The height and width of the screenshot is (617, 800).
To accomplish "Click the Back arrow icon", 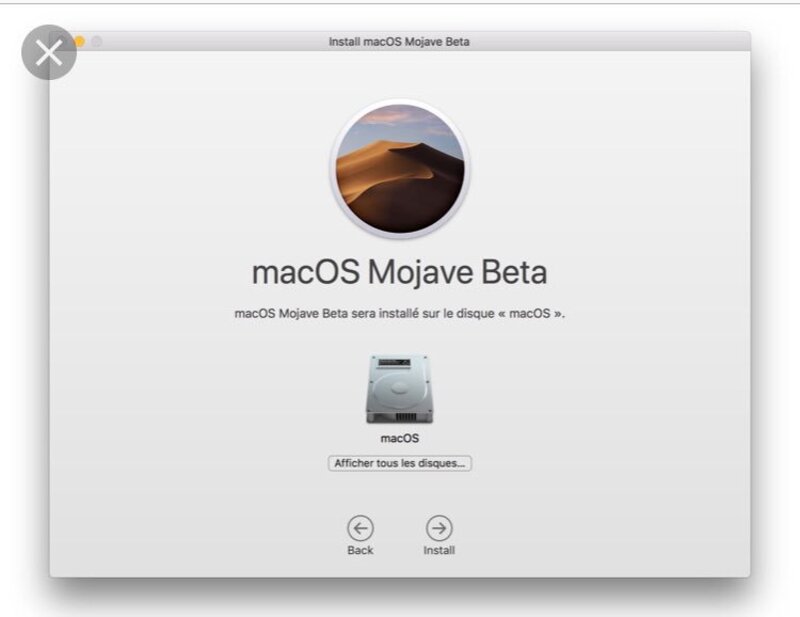I will coord(360,528).
